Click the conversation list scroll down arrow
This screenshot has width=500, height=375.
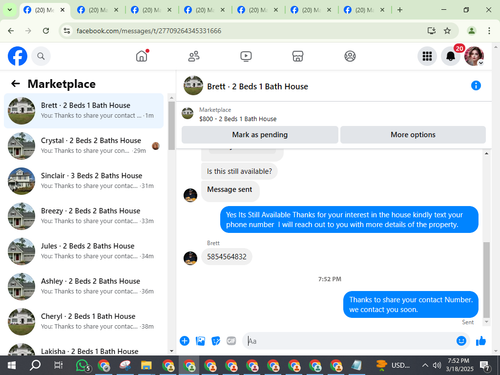coord(171,351)
